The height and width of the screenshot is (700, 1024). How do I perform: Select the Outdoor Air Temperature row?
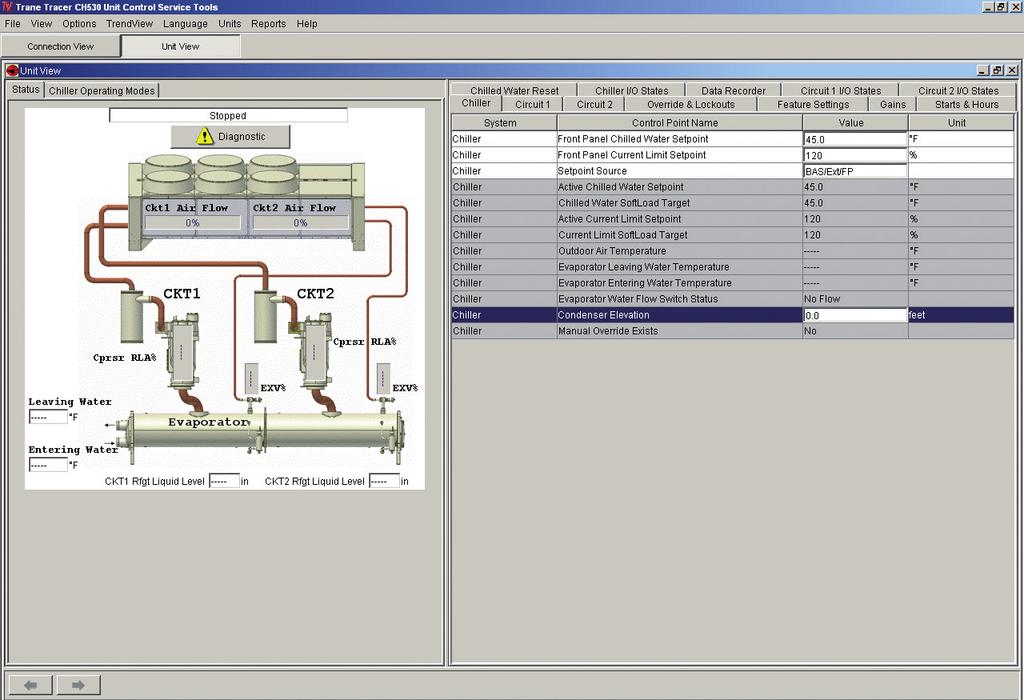coord(732,251)
